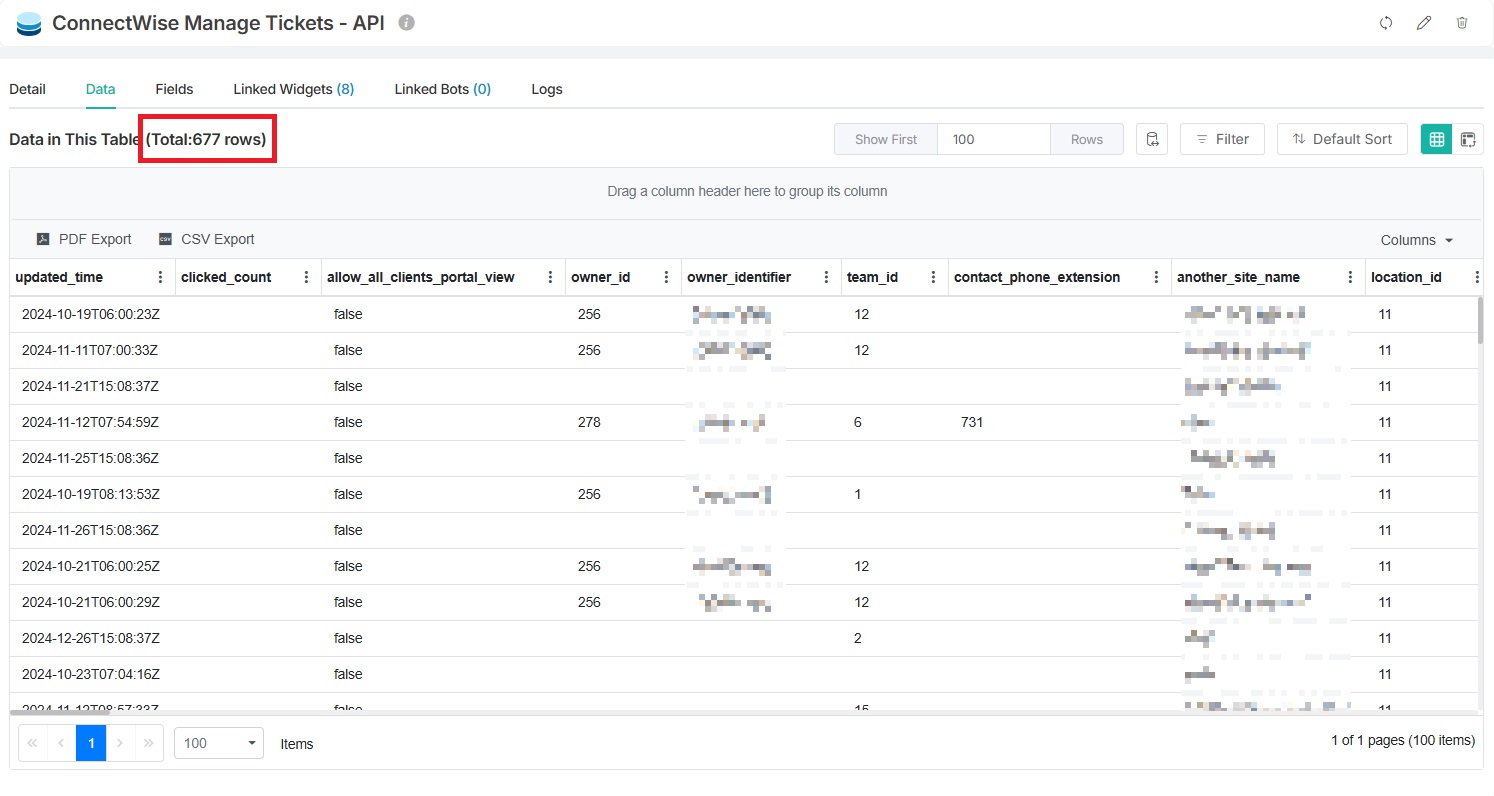Click the pencil edit icon
Viewport: 1494px width, 796px height.
coord(1424,23)
